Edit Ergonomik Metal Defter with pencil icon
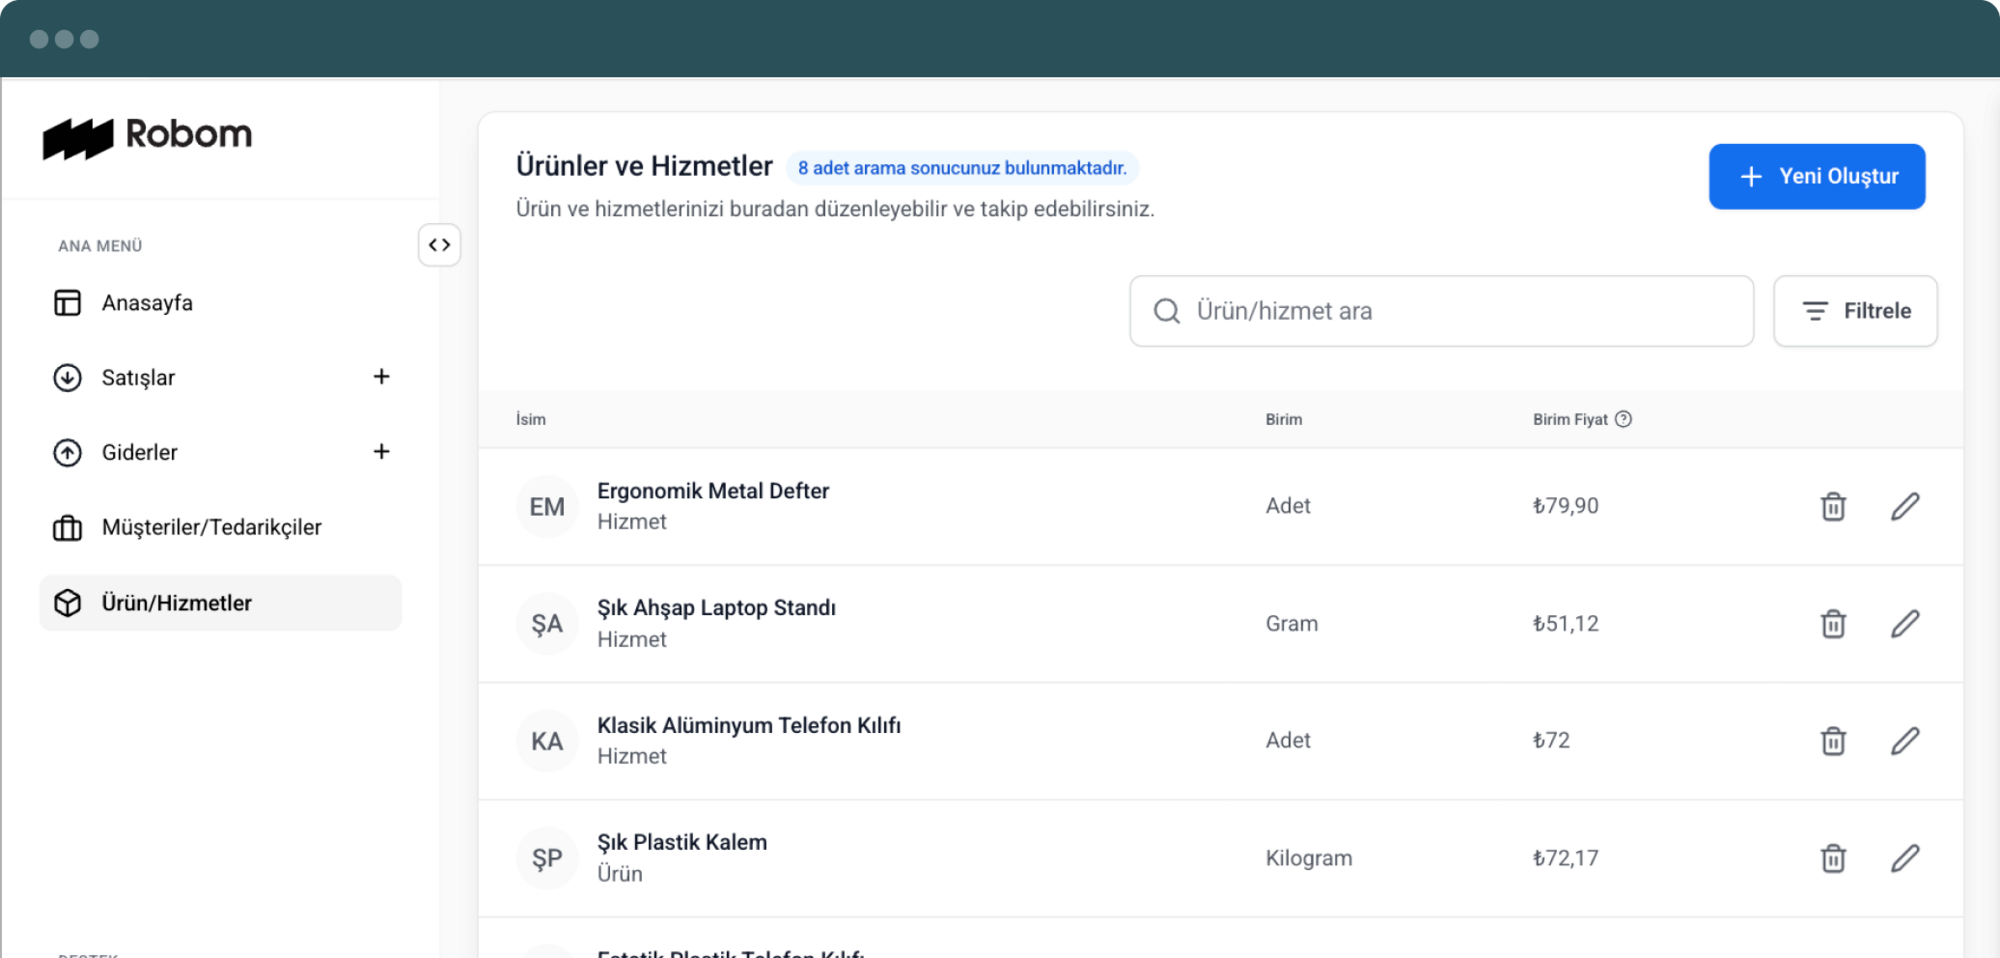The image size is (2000, 958). pos(1905,506)
